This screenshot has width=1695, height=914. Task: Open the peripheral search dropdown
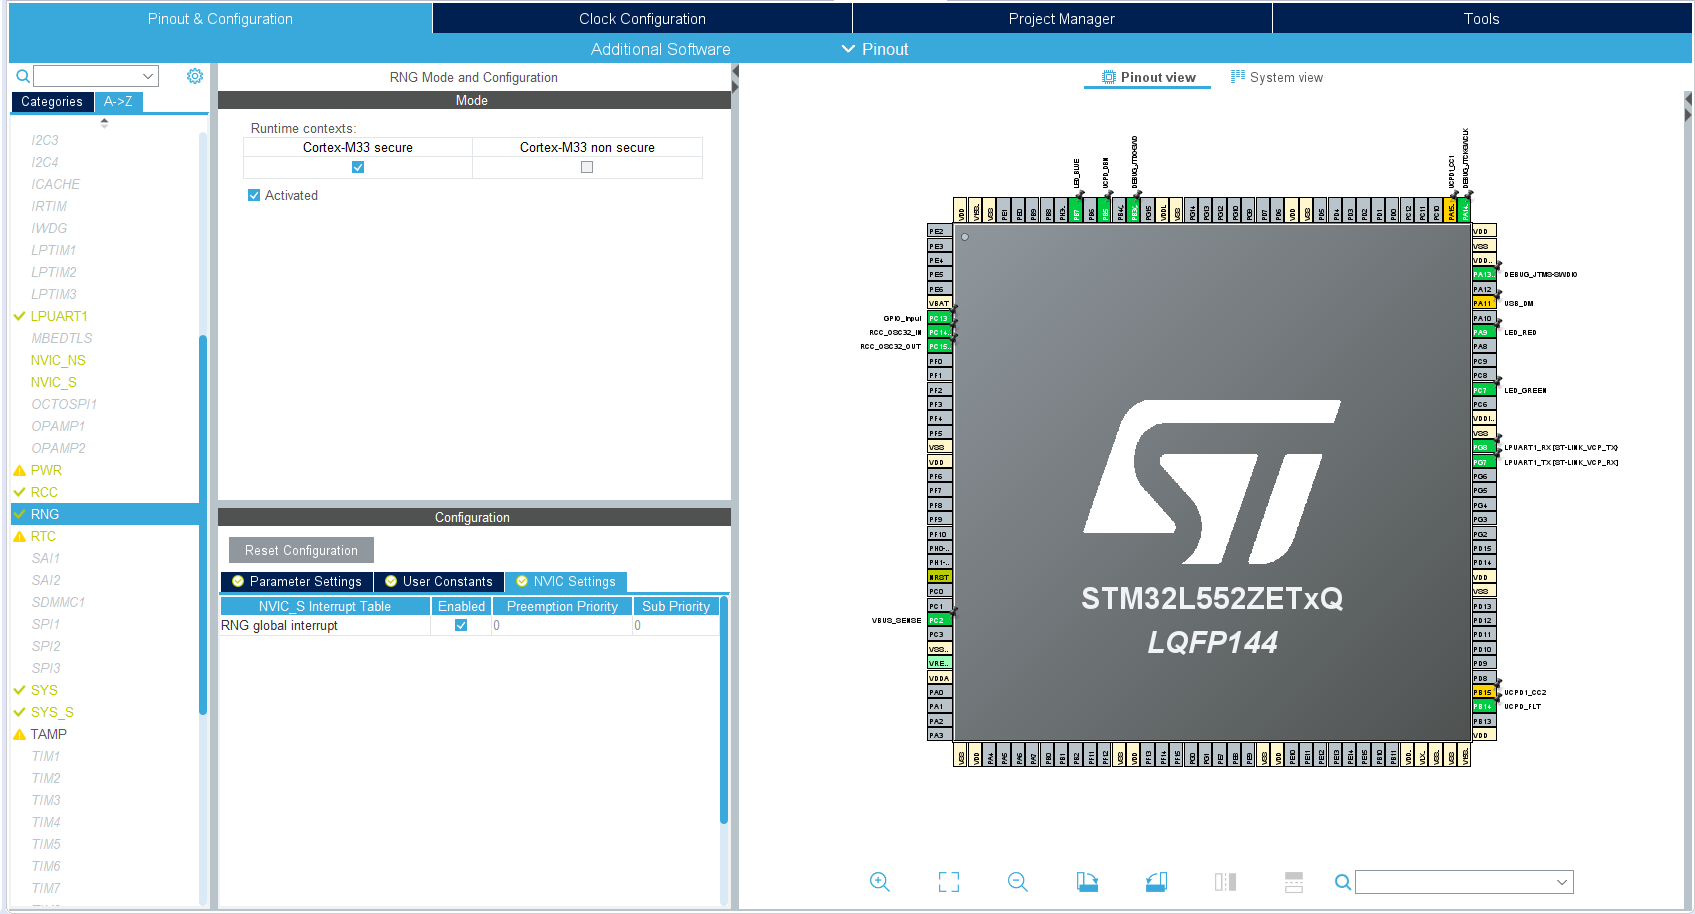[x=148, y=76]
